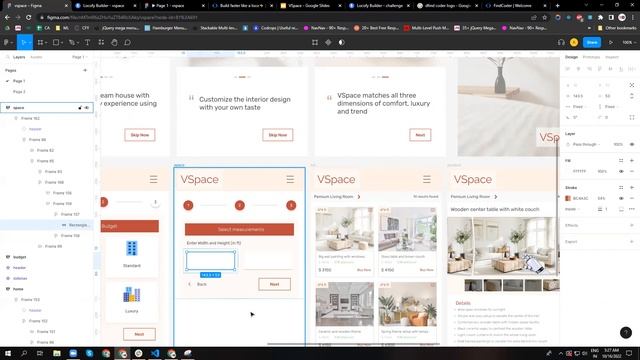The image size is (640, 360).
Task: Click the fill opacity 100% value
Action: (602, 171)
